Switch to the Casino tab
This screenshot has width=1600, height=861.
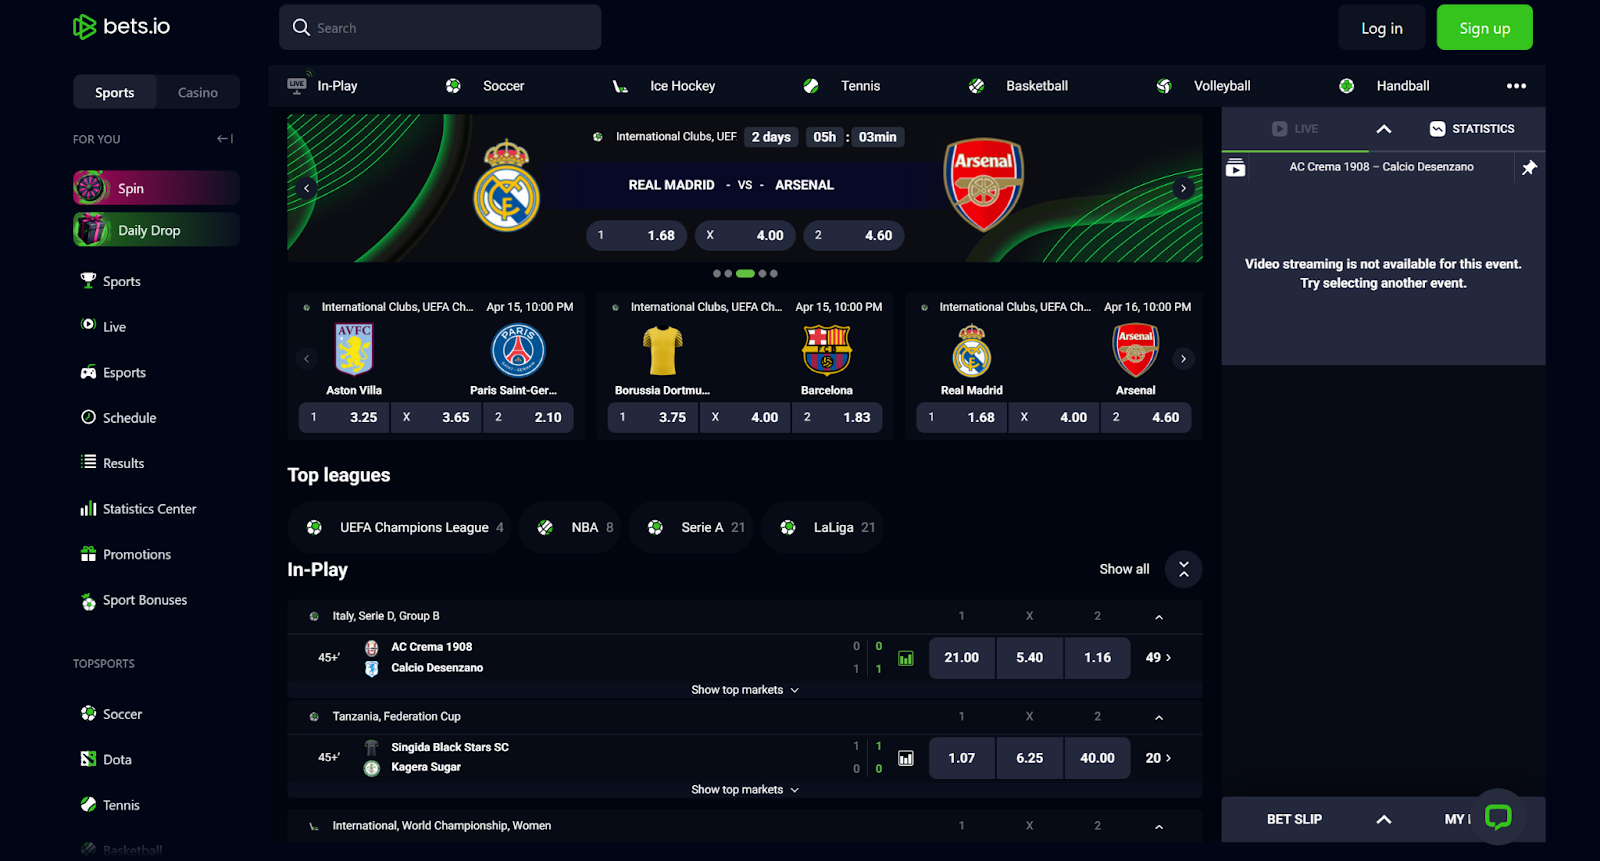[198, 92]
